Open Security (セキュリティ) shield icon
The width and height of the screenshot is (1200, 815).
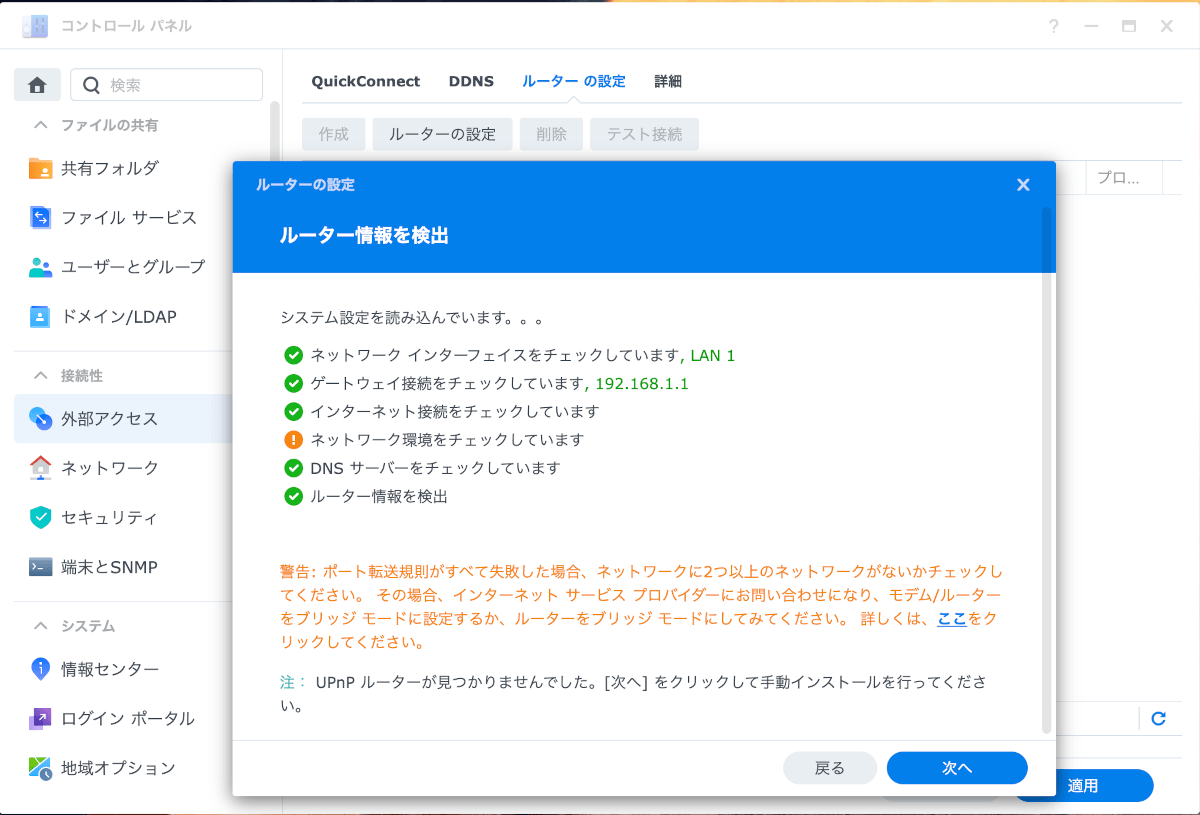[40, 517]
